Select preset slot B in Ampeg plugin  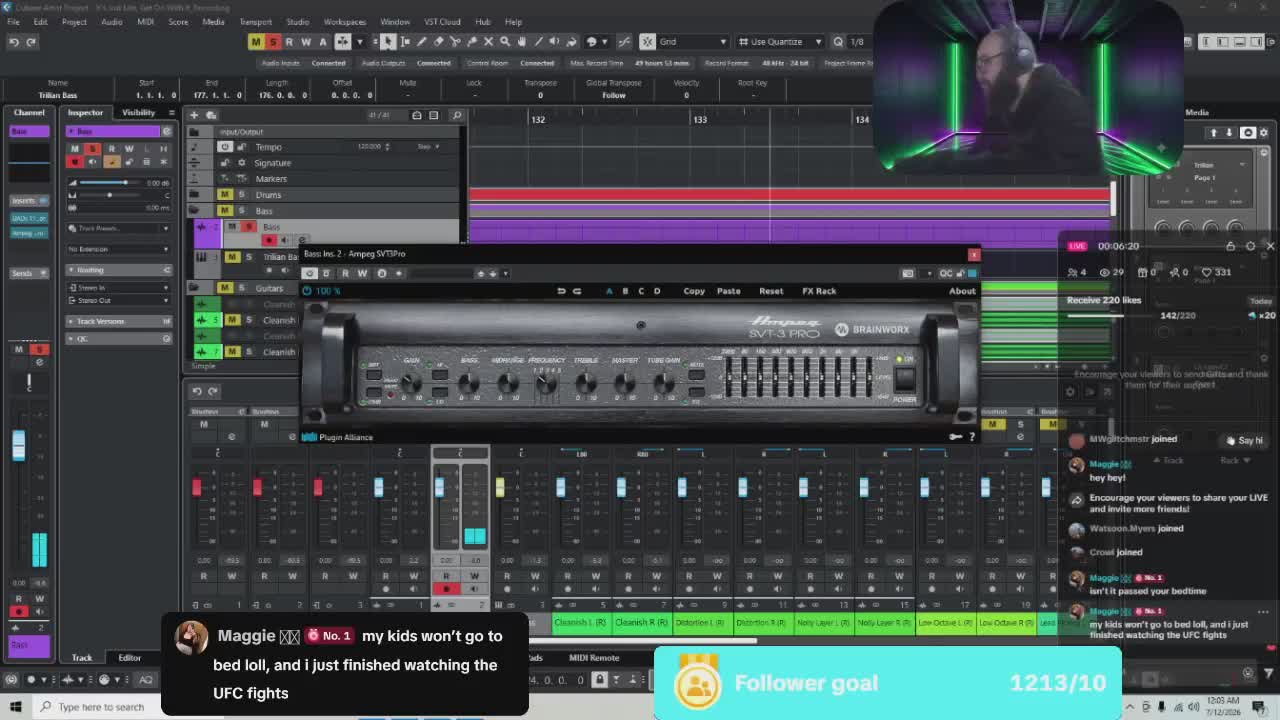coord(625,291)
